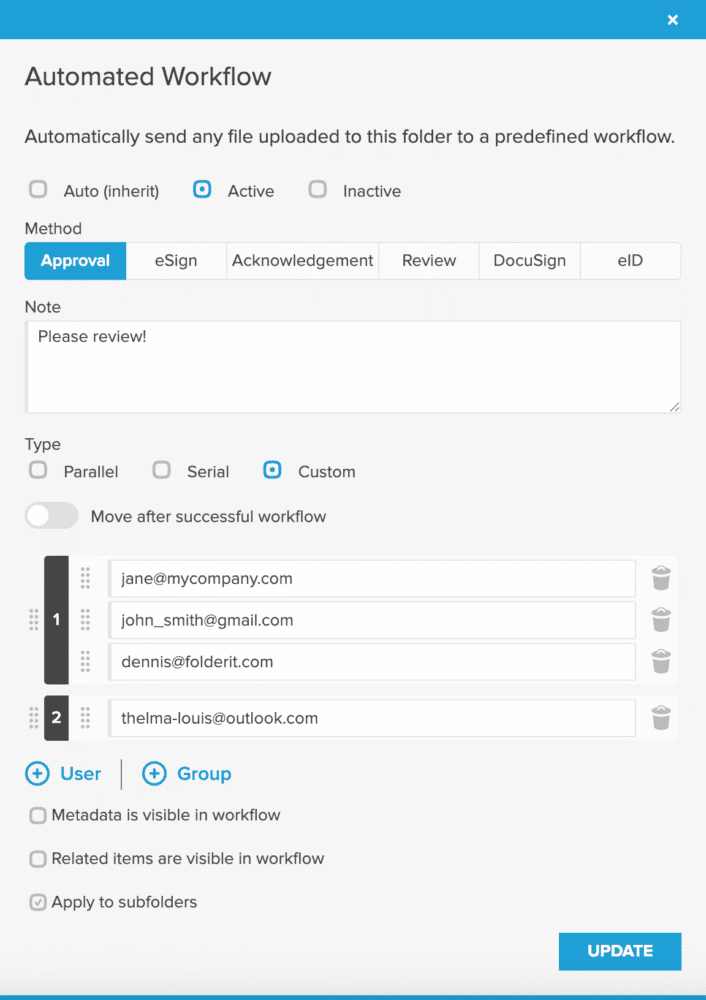Switch to the eID method
Viewport: 706px width, 1000px height.
pyautogui.click(x=630, y=261)
